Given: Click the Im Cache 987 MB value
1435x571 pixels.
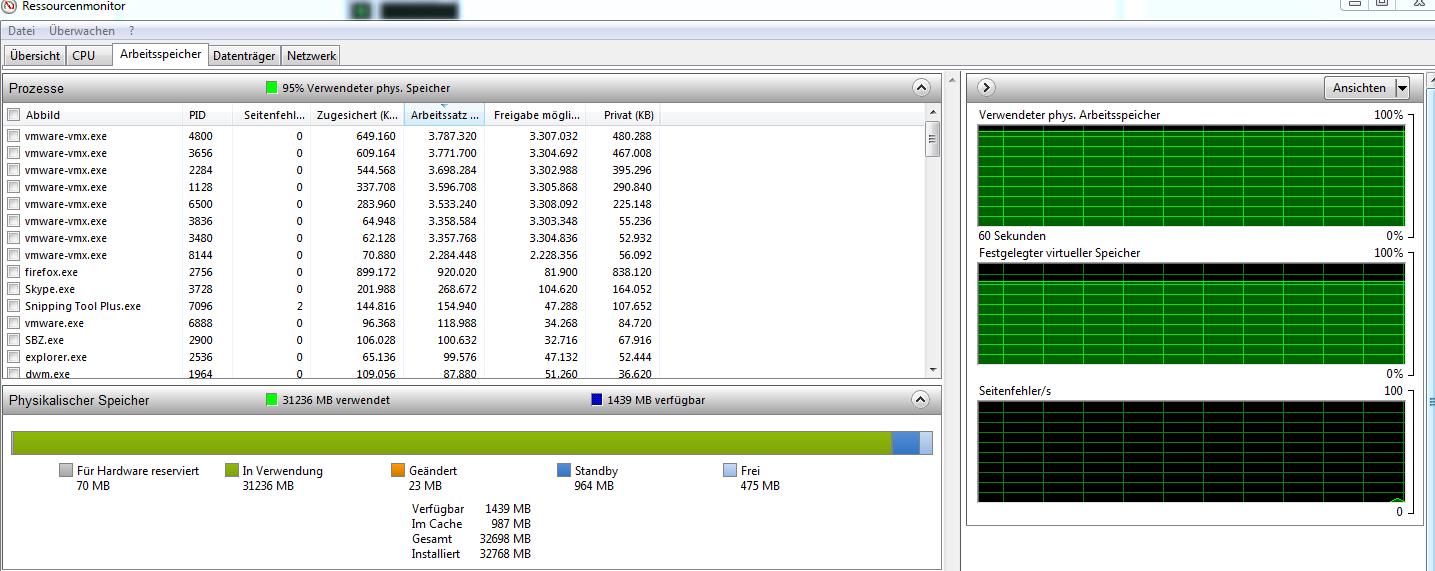Looking at the screenshot, I should pos(511,524).
